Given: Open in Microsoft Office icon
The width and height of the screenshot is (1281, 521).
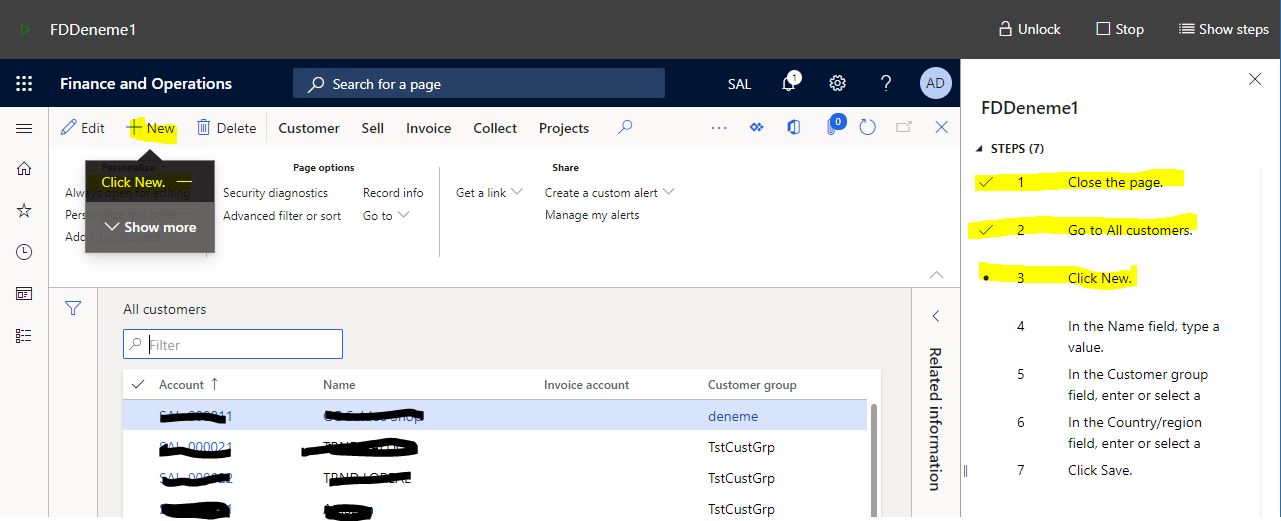Looking at the screenshot, I should [794, 127].
